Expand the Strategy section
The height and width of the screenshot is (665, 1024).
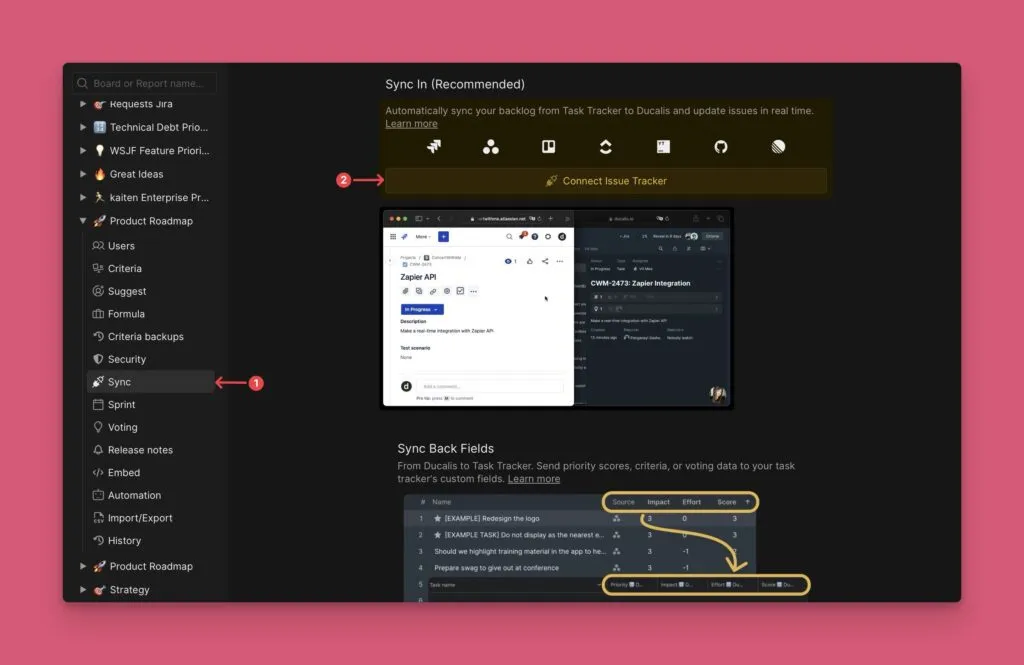[x=83, y=589]
